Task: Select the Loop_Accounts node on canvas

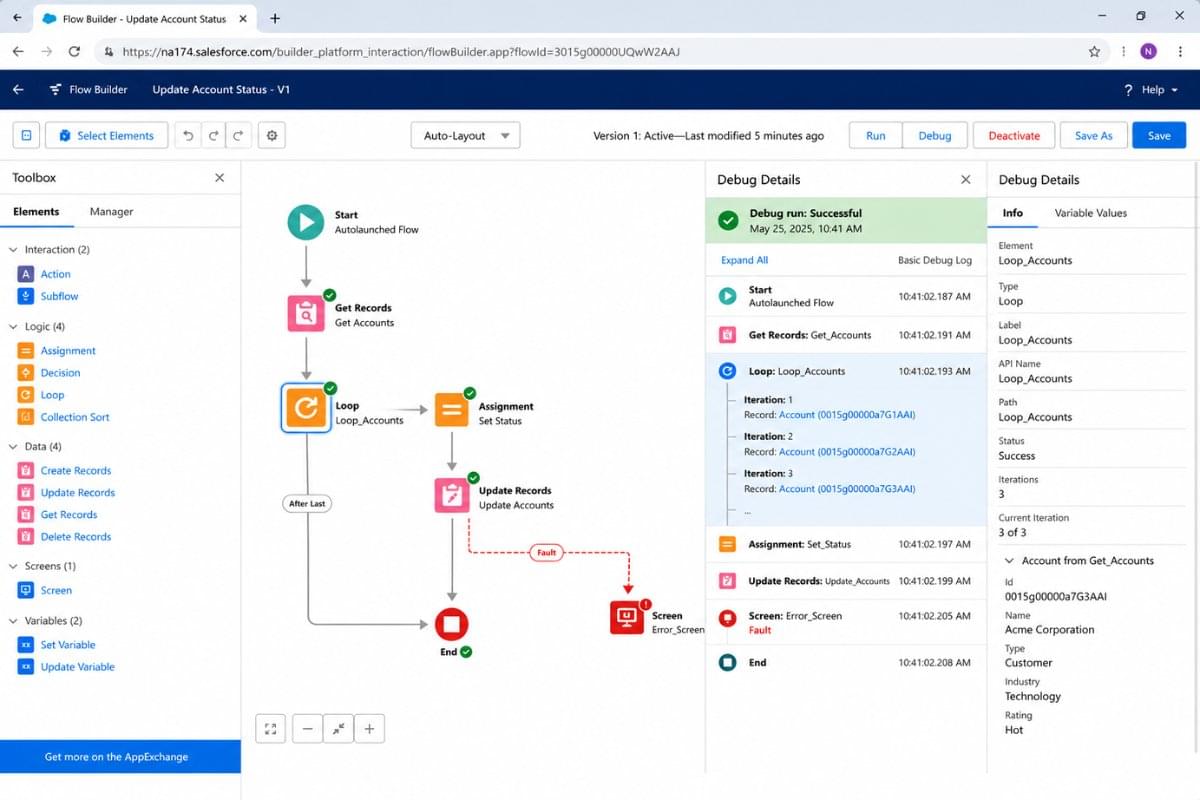Action: (306, 407)
